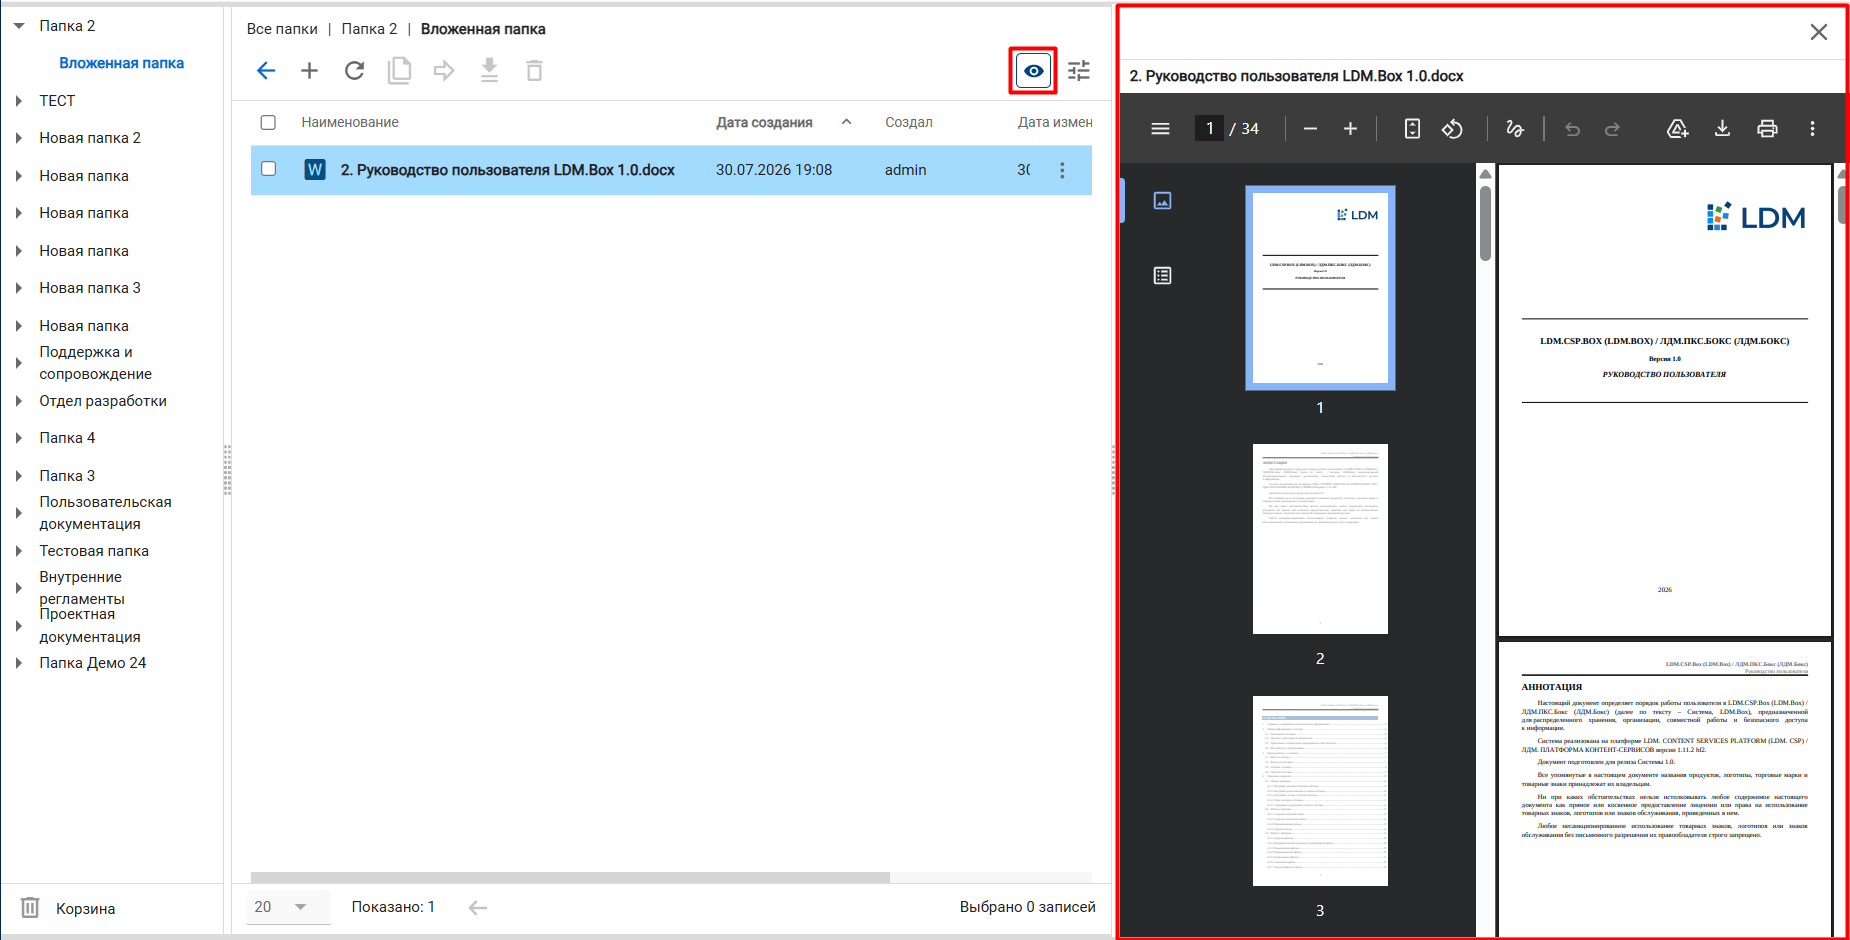Add a new item with the plus icon
Image resolution: width=1850 pixels, height=940 pixels.
(x=310, y=71)
